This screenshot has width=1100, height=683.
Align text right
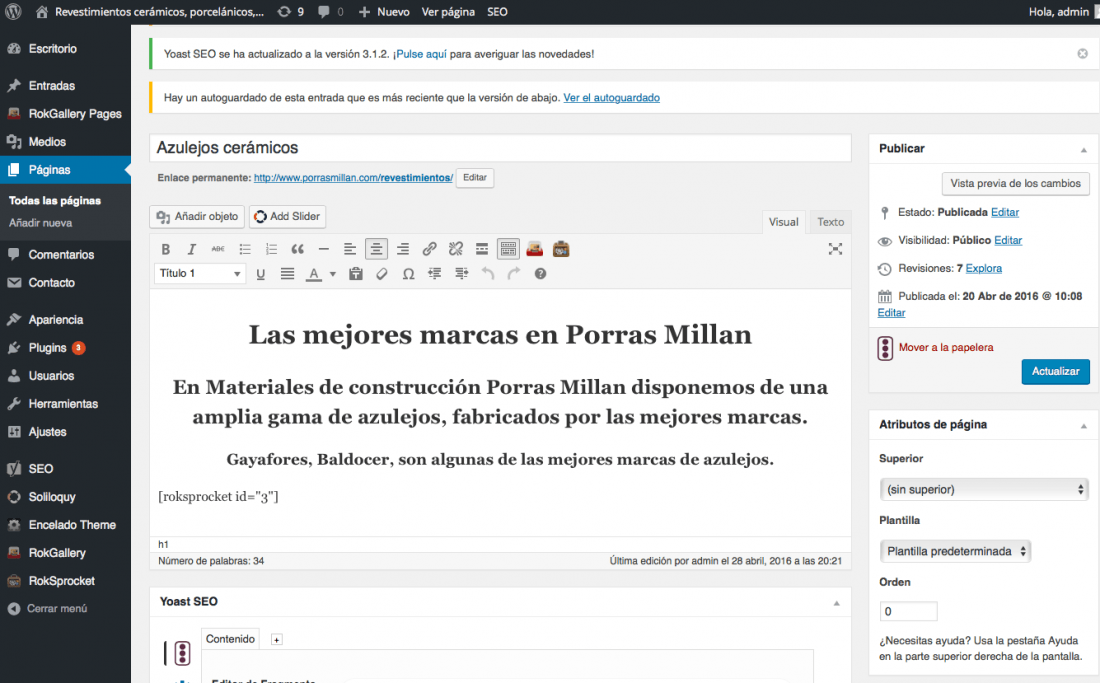403,249
